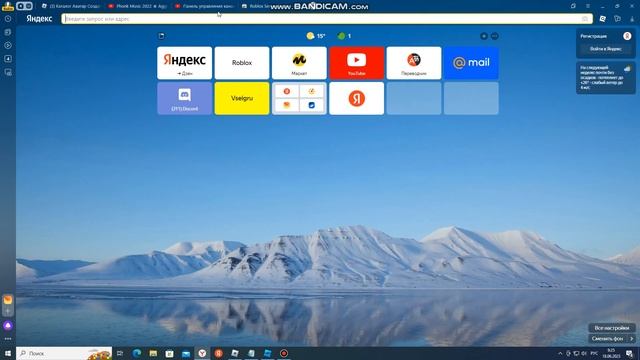The width and height of the screenshot is (640, 360).
Task: Open the folder tile with four small icons
Action: [x=299, y=98]
